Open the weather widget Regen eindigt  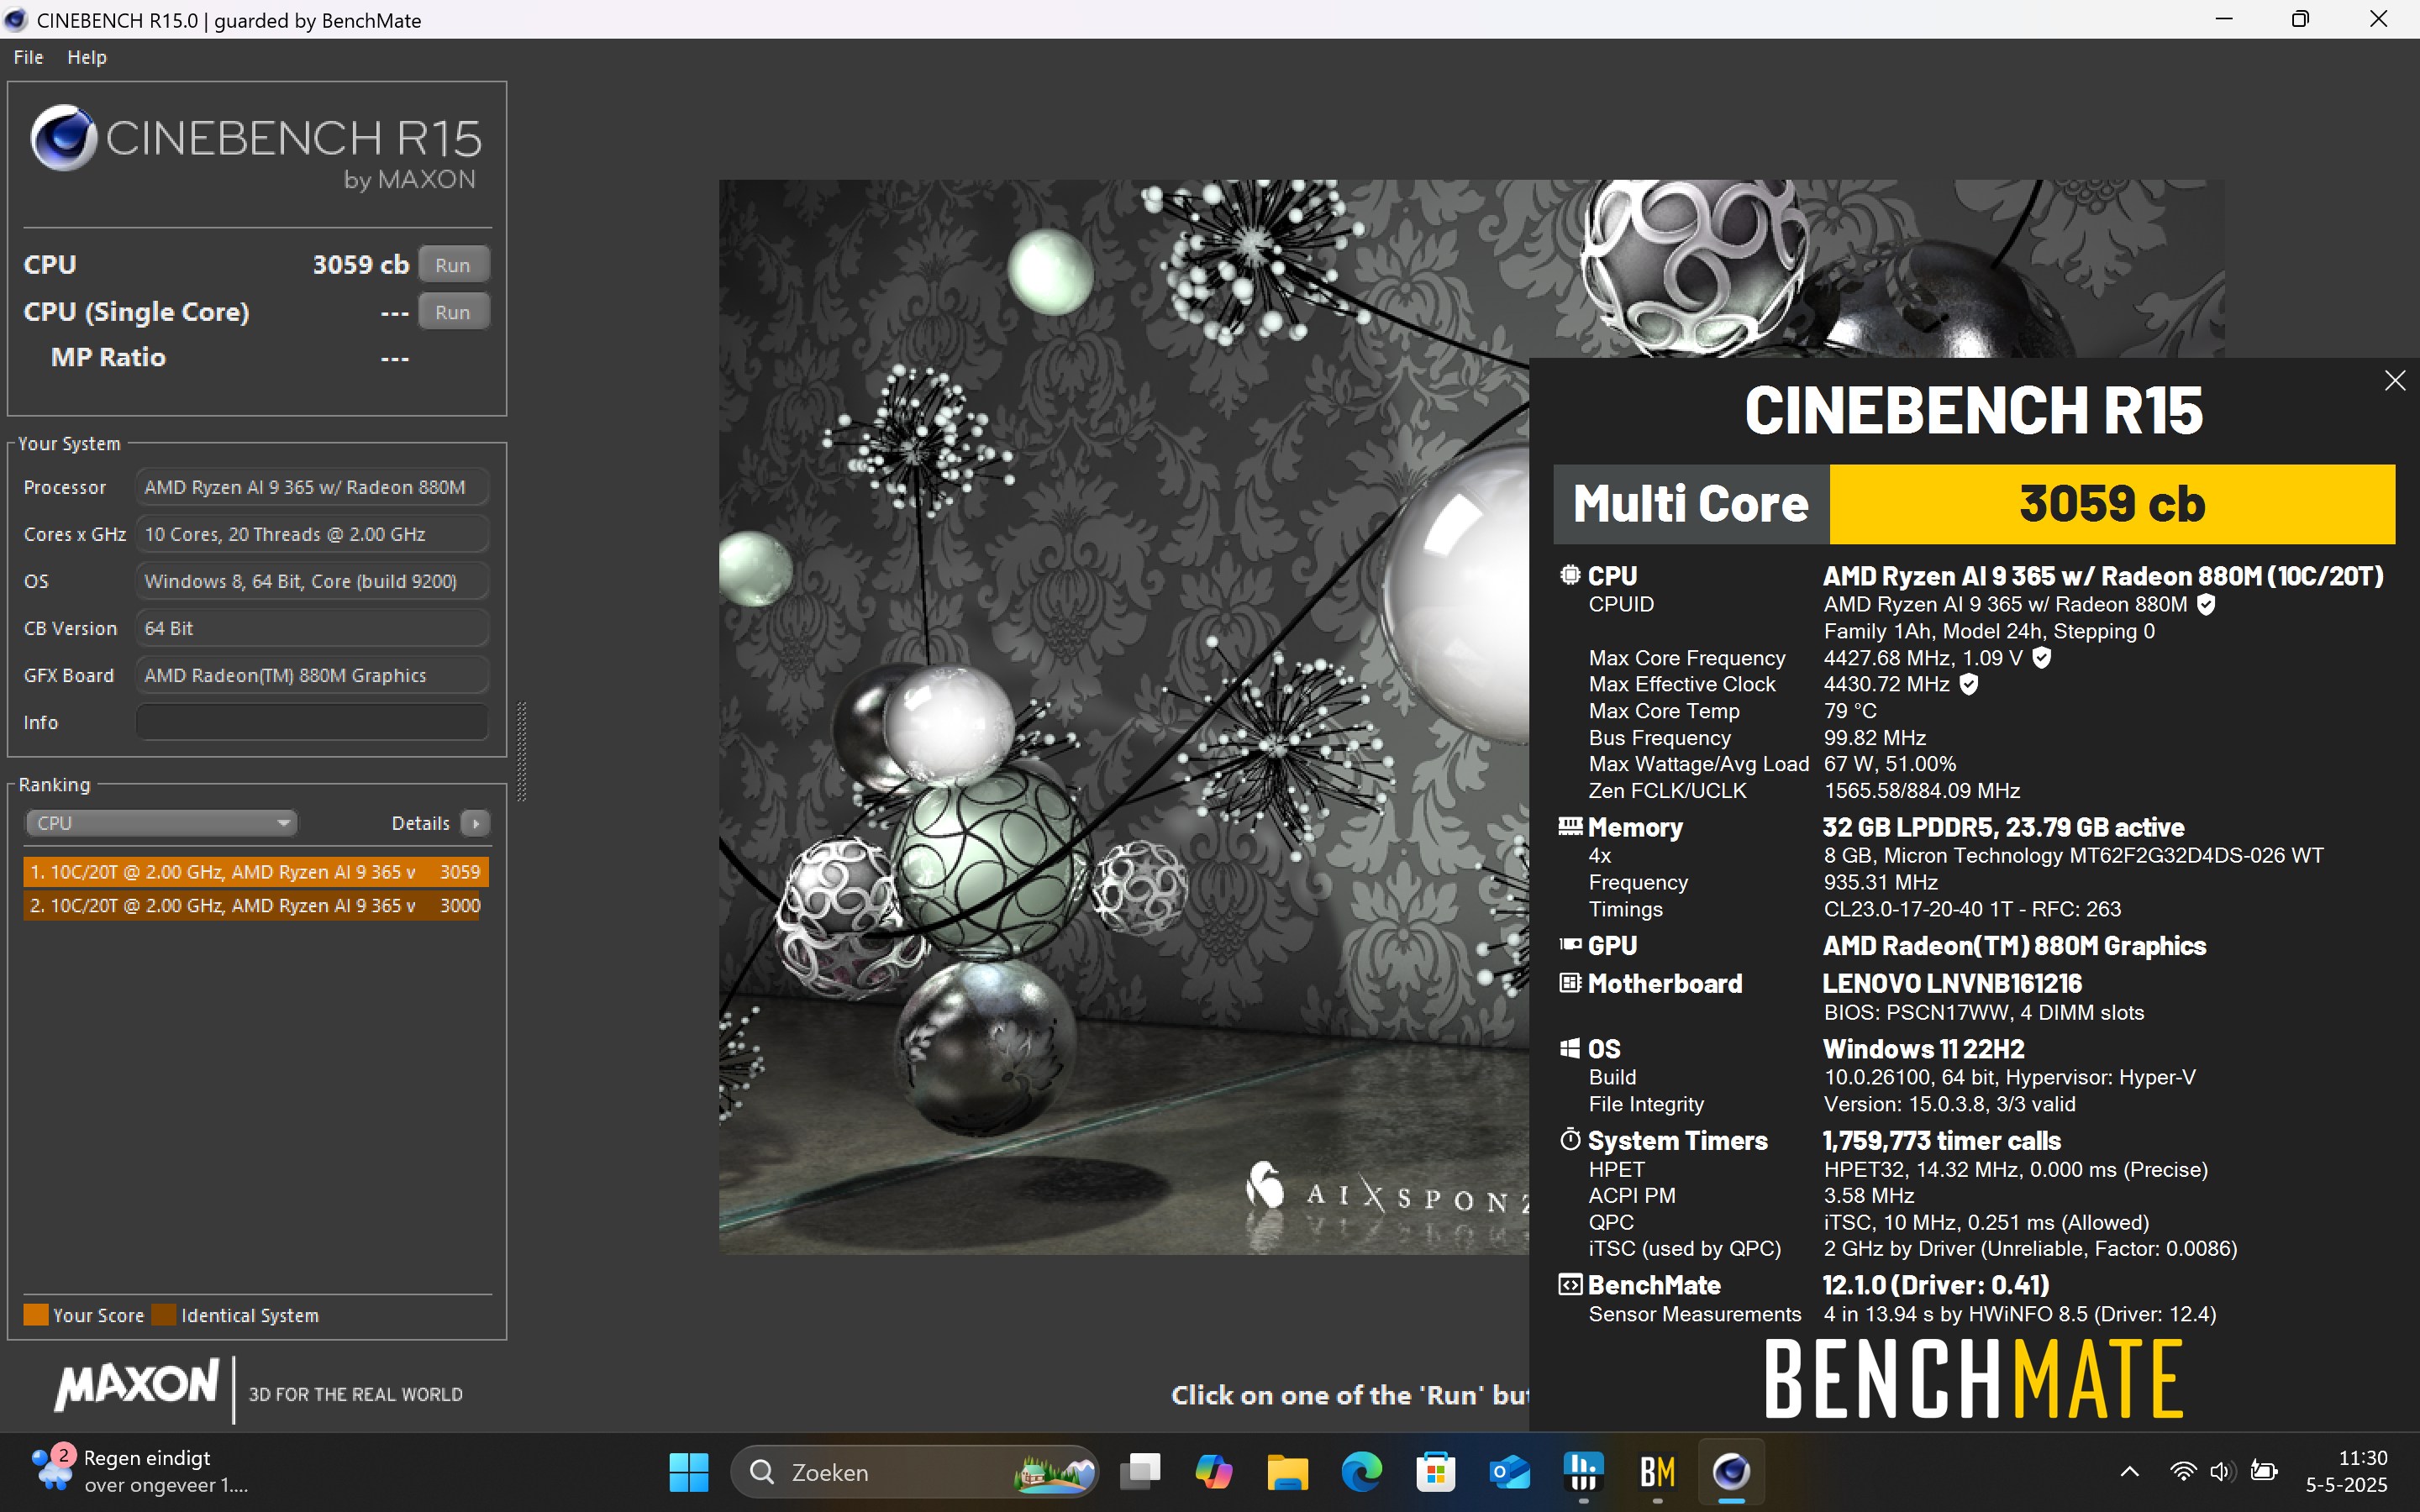140,1471
